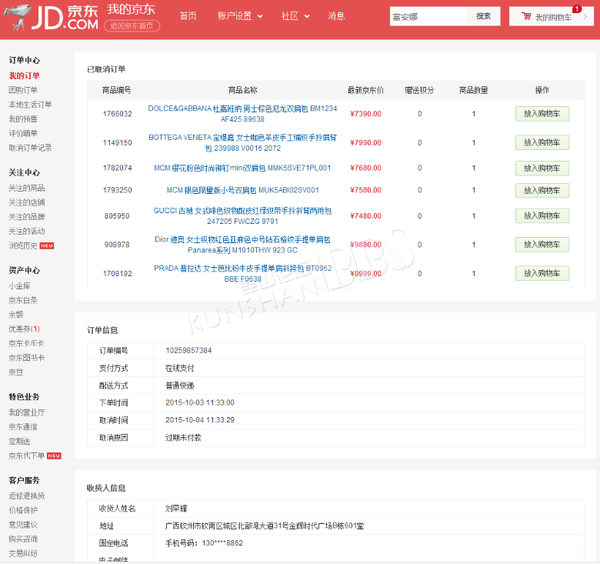The image size is (600, 564).
Task: Add item 1782074 to cart
Action: (542, 168)
